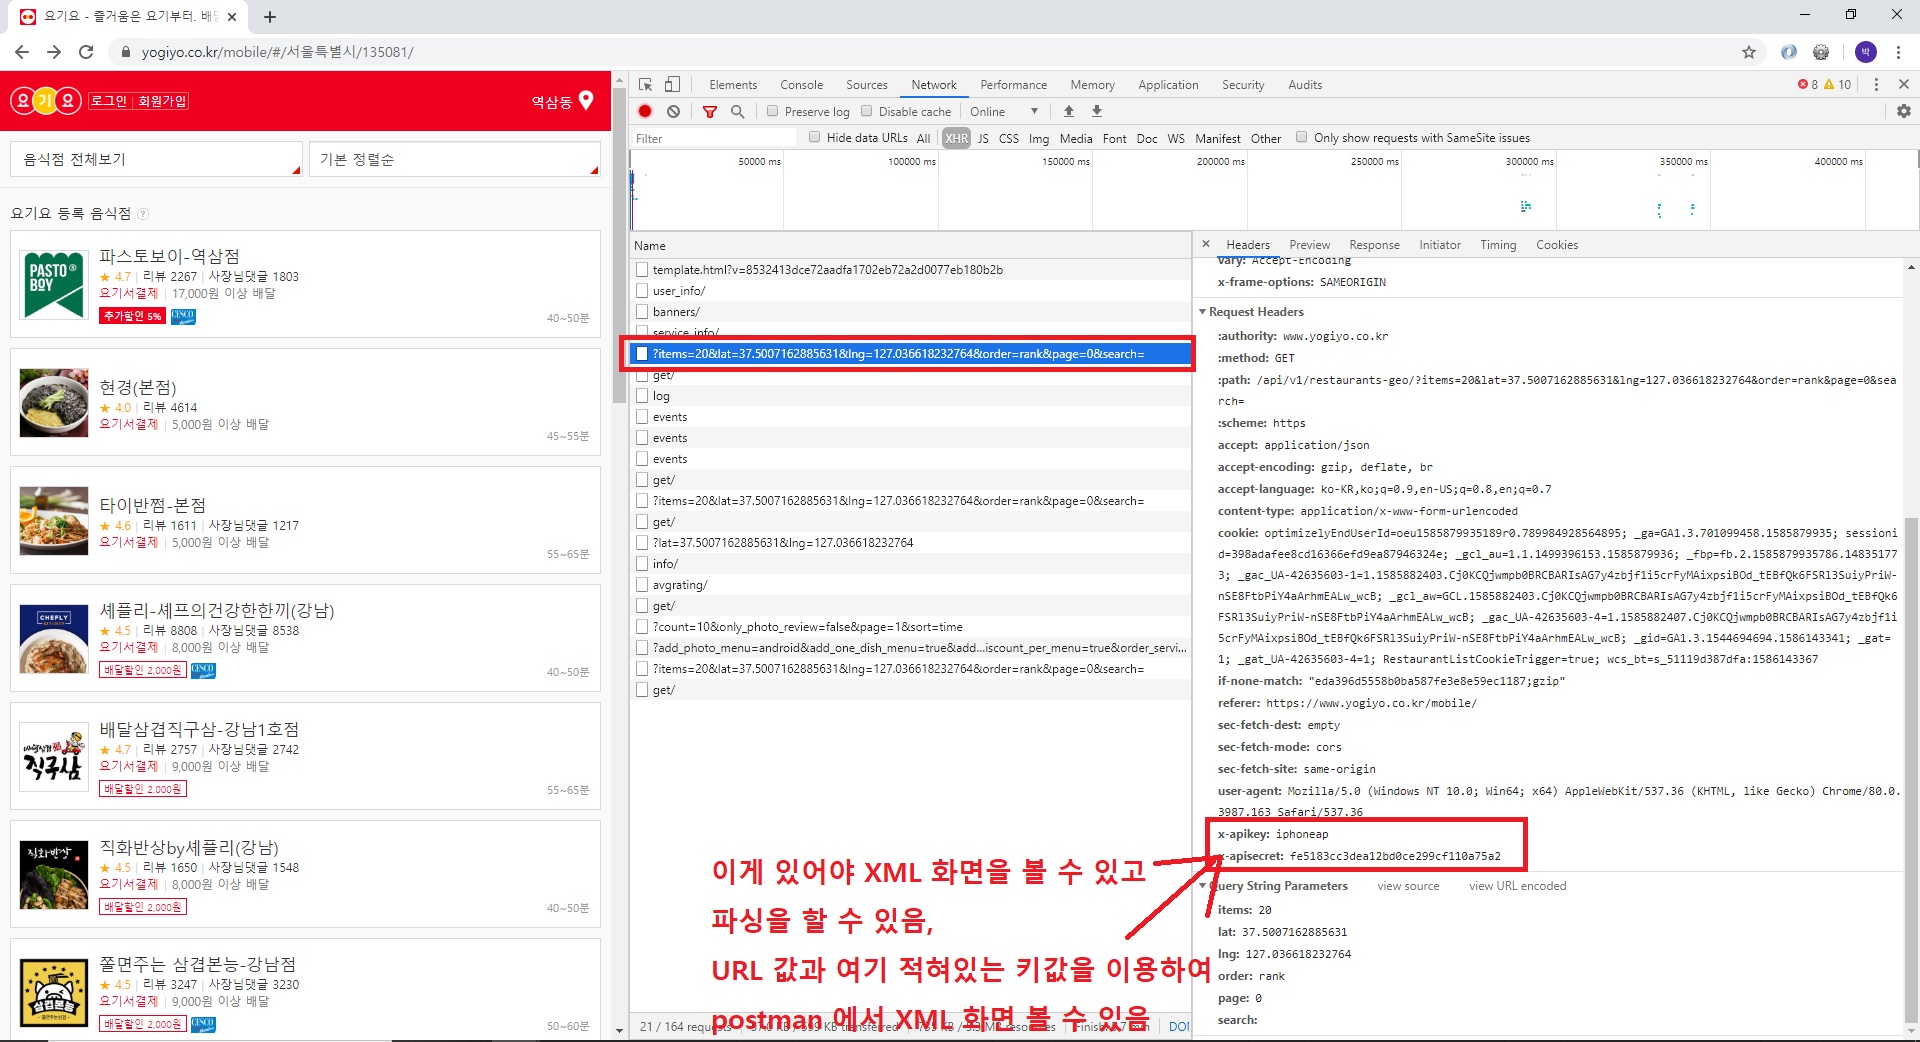The width and height of the screenshot is (1920, 1042).
Task: Open the Preview tab of the request
Action: 1310,245
